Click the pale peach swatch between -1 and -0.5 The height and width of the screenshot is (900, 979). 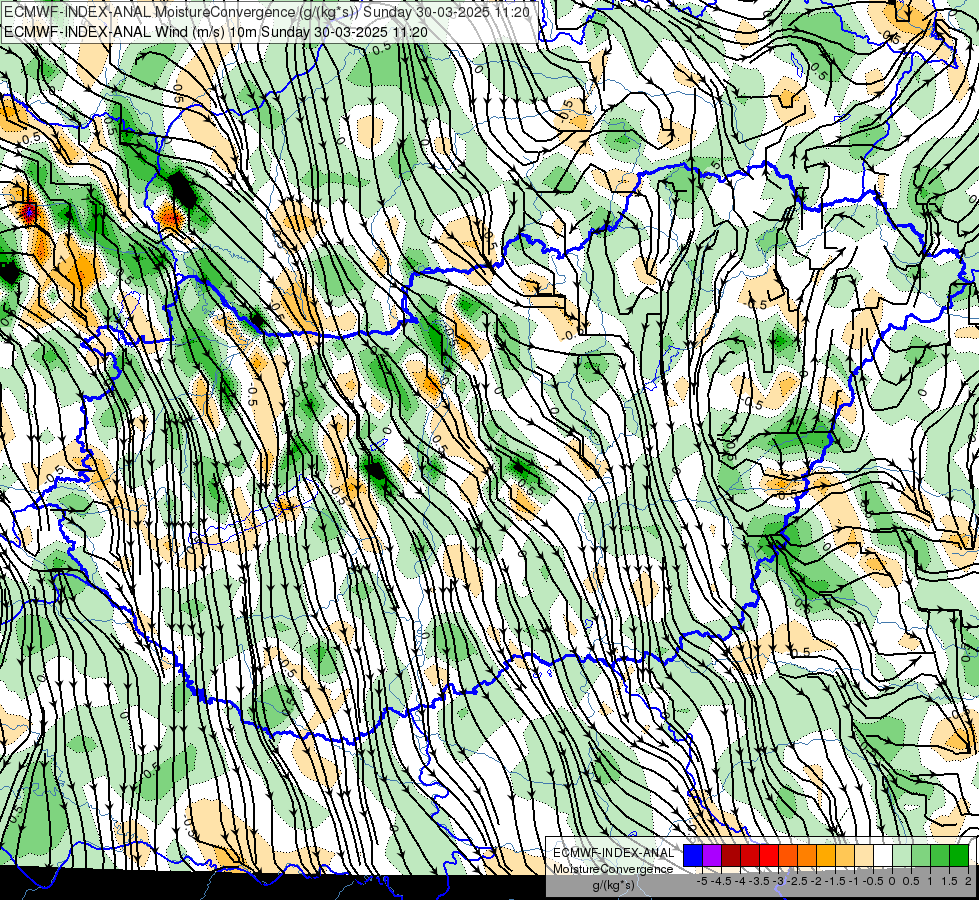pyautogui.click(x=864, y=856)
